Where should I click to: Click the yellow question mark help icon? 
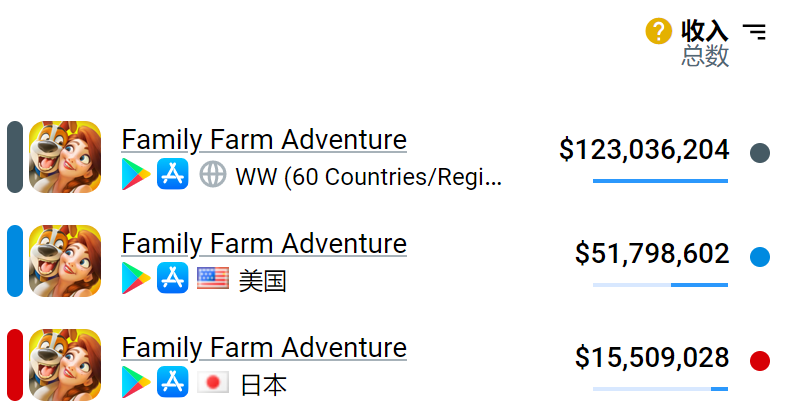[658, 32]
